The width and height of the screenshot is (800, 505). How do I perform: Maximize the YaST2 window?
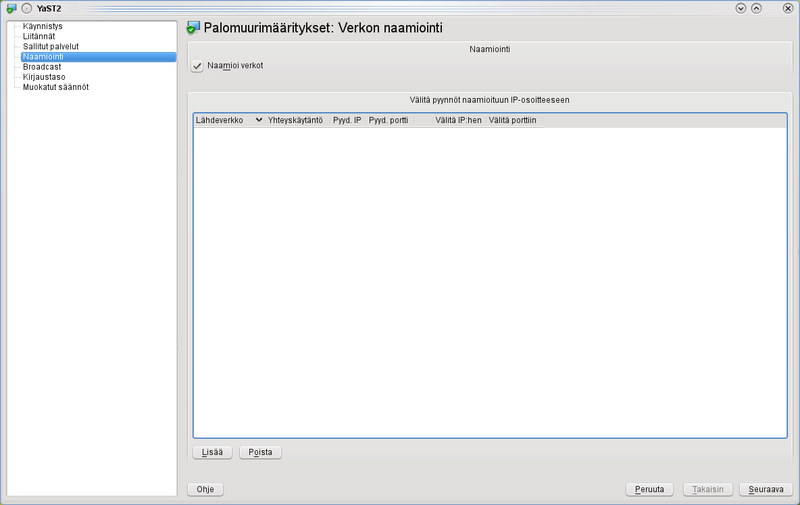757,8
